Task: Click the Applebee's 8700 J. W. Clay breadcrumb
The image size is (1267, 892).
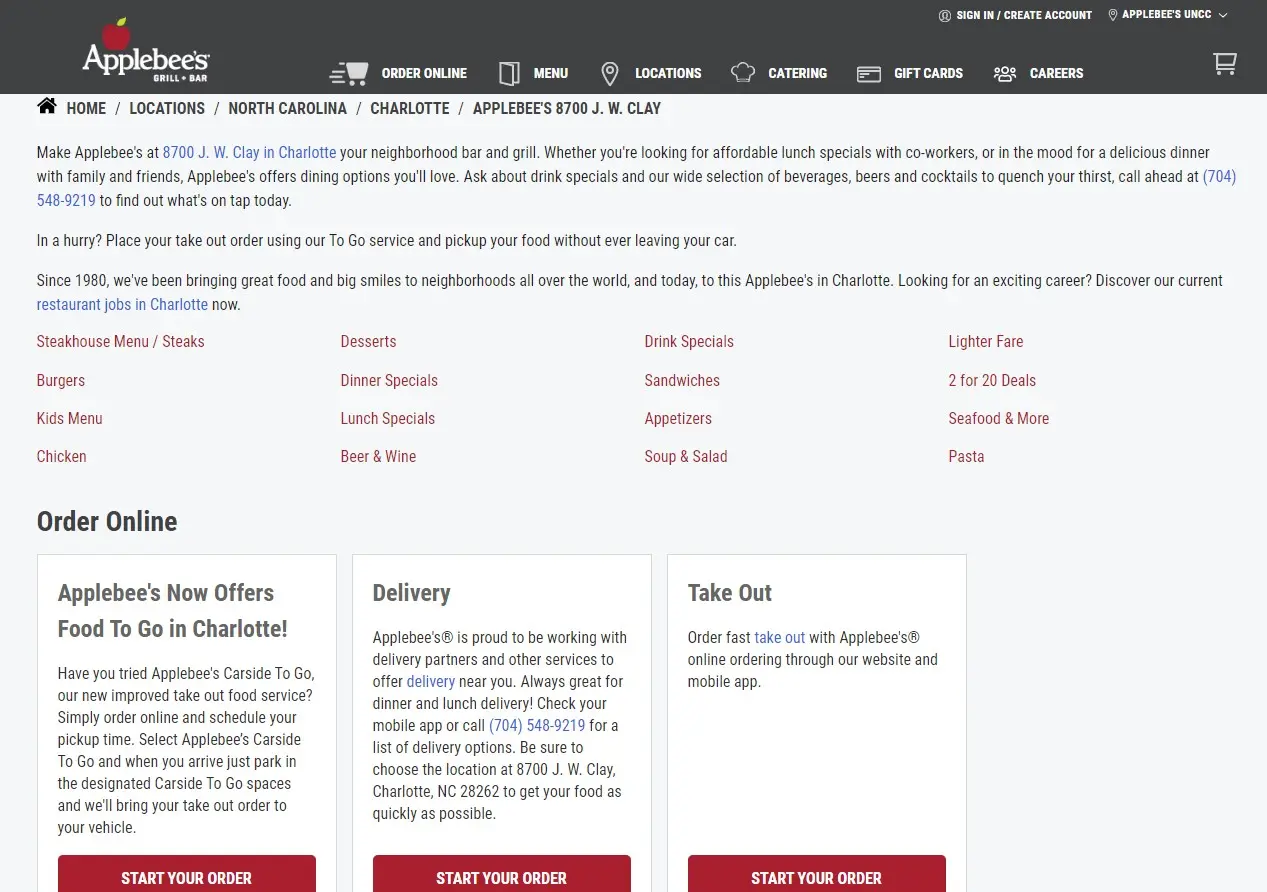Action: click(x=567, y=108)
